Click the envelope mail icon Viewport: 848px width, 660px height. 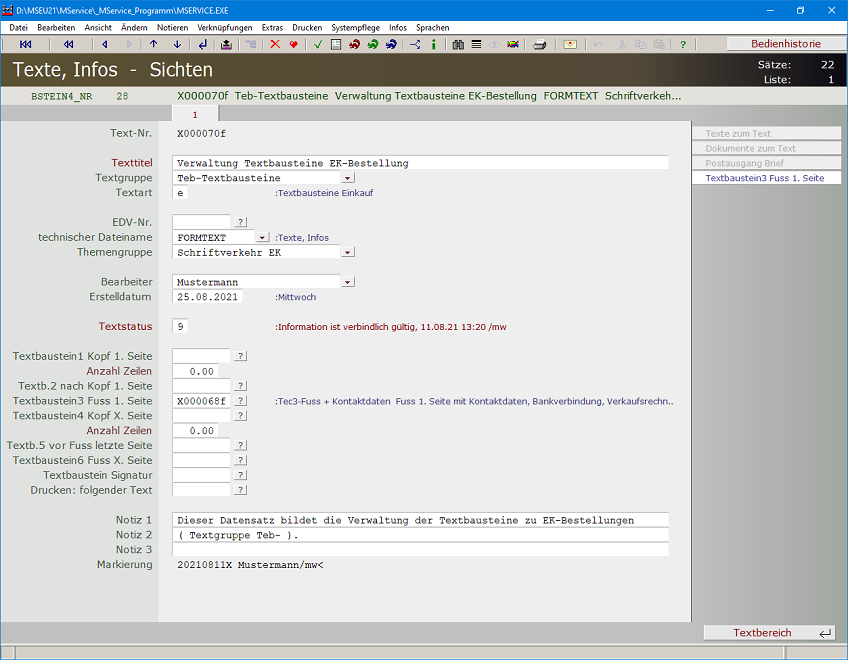570,44
